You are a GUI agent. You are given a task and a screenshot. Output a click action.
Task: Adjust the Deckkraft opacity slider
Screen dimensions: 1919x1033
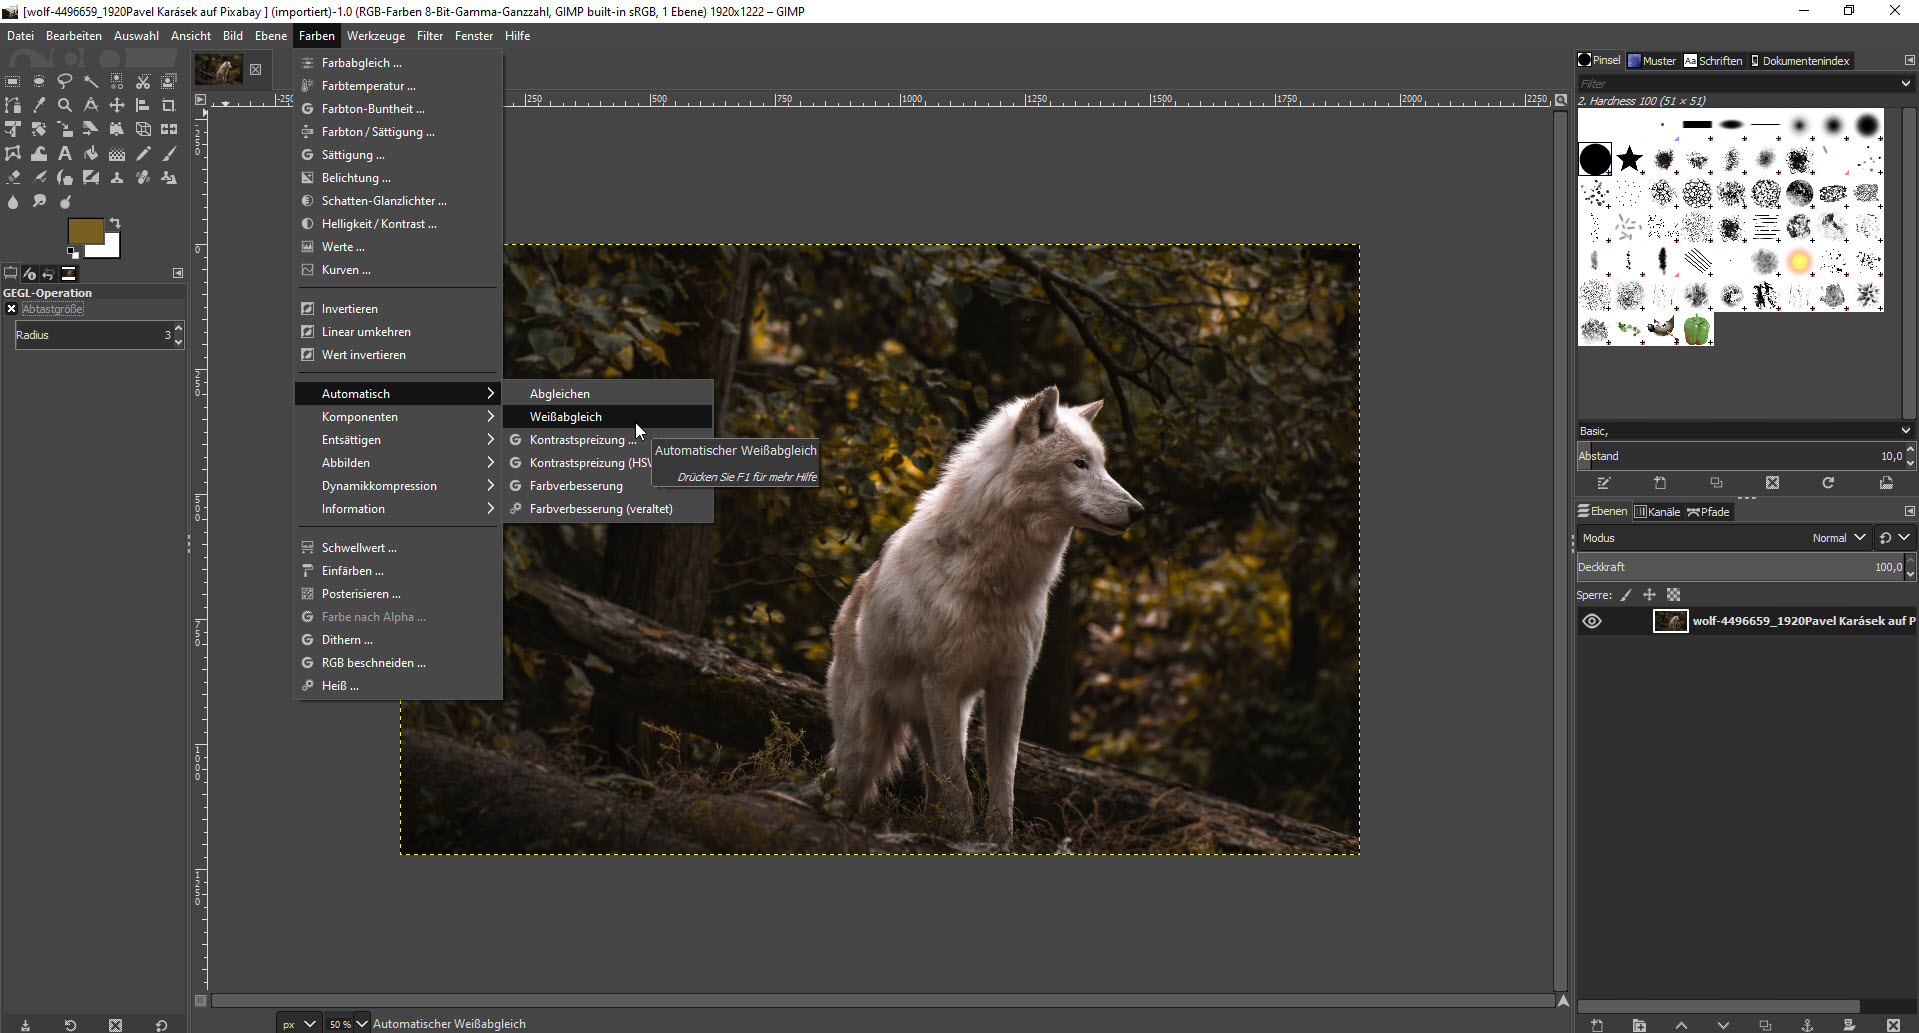coord(1740,567)
